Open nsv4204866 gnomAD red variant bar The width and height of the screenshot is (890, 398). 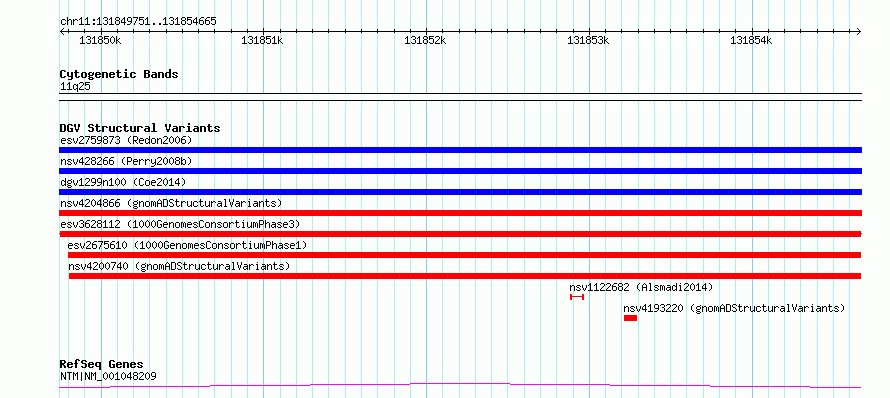(x=460, y=213)
